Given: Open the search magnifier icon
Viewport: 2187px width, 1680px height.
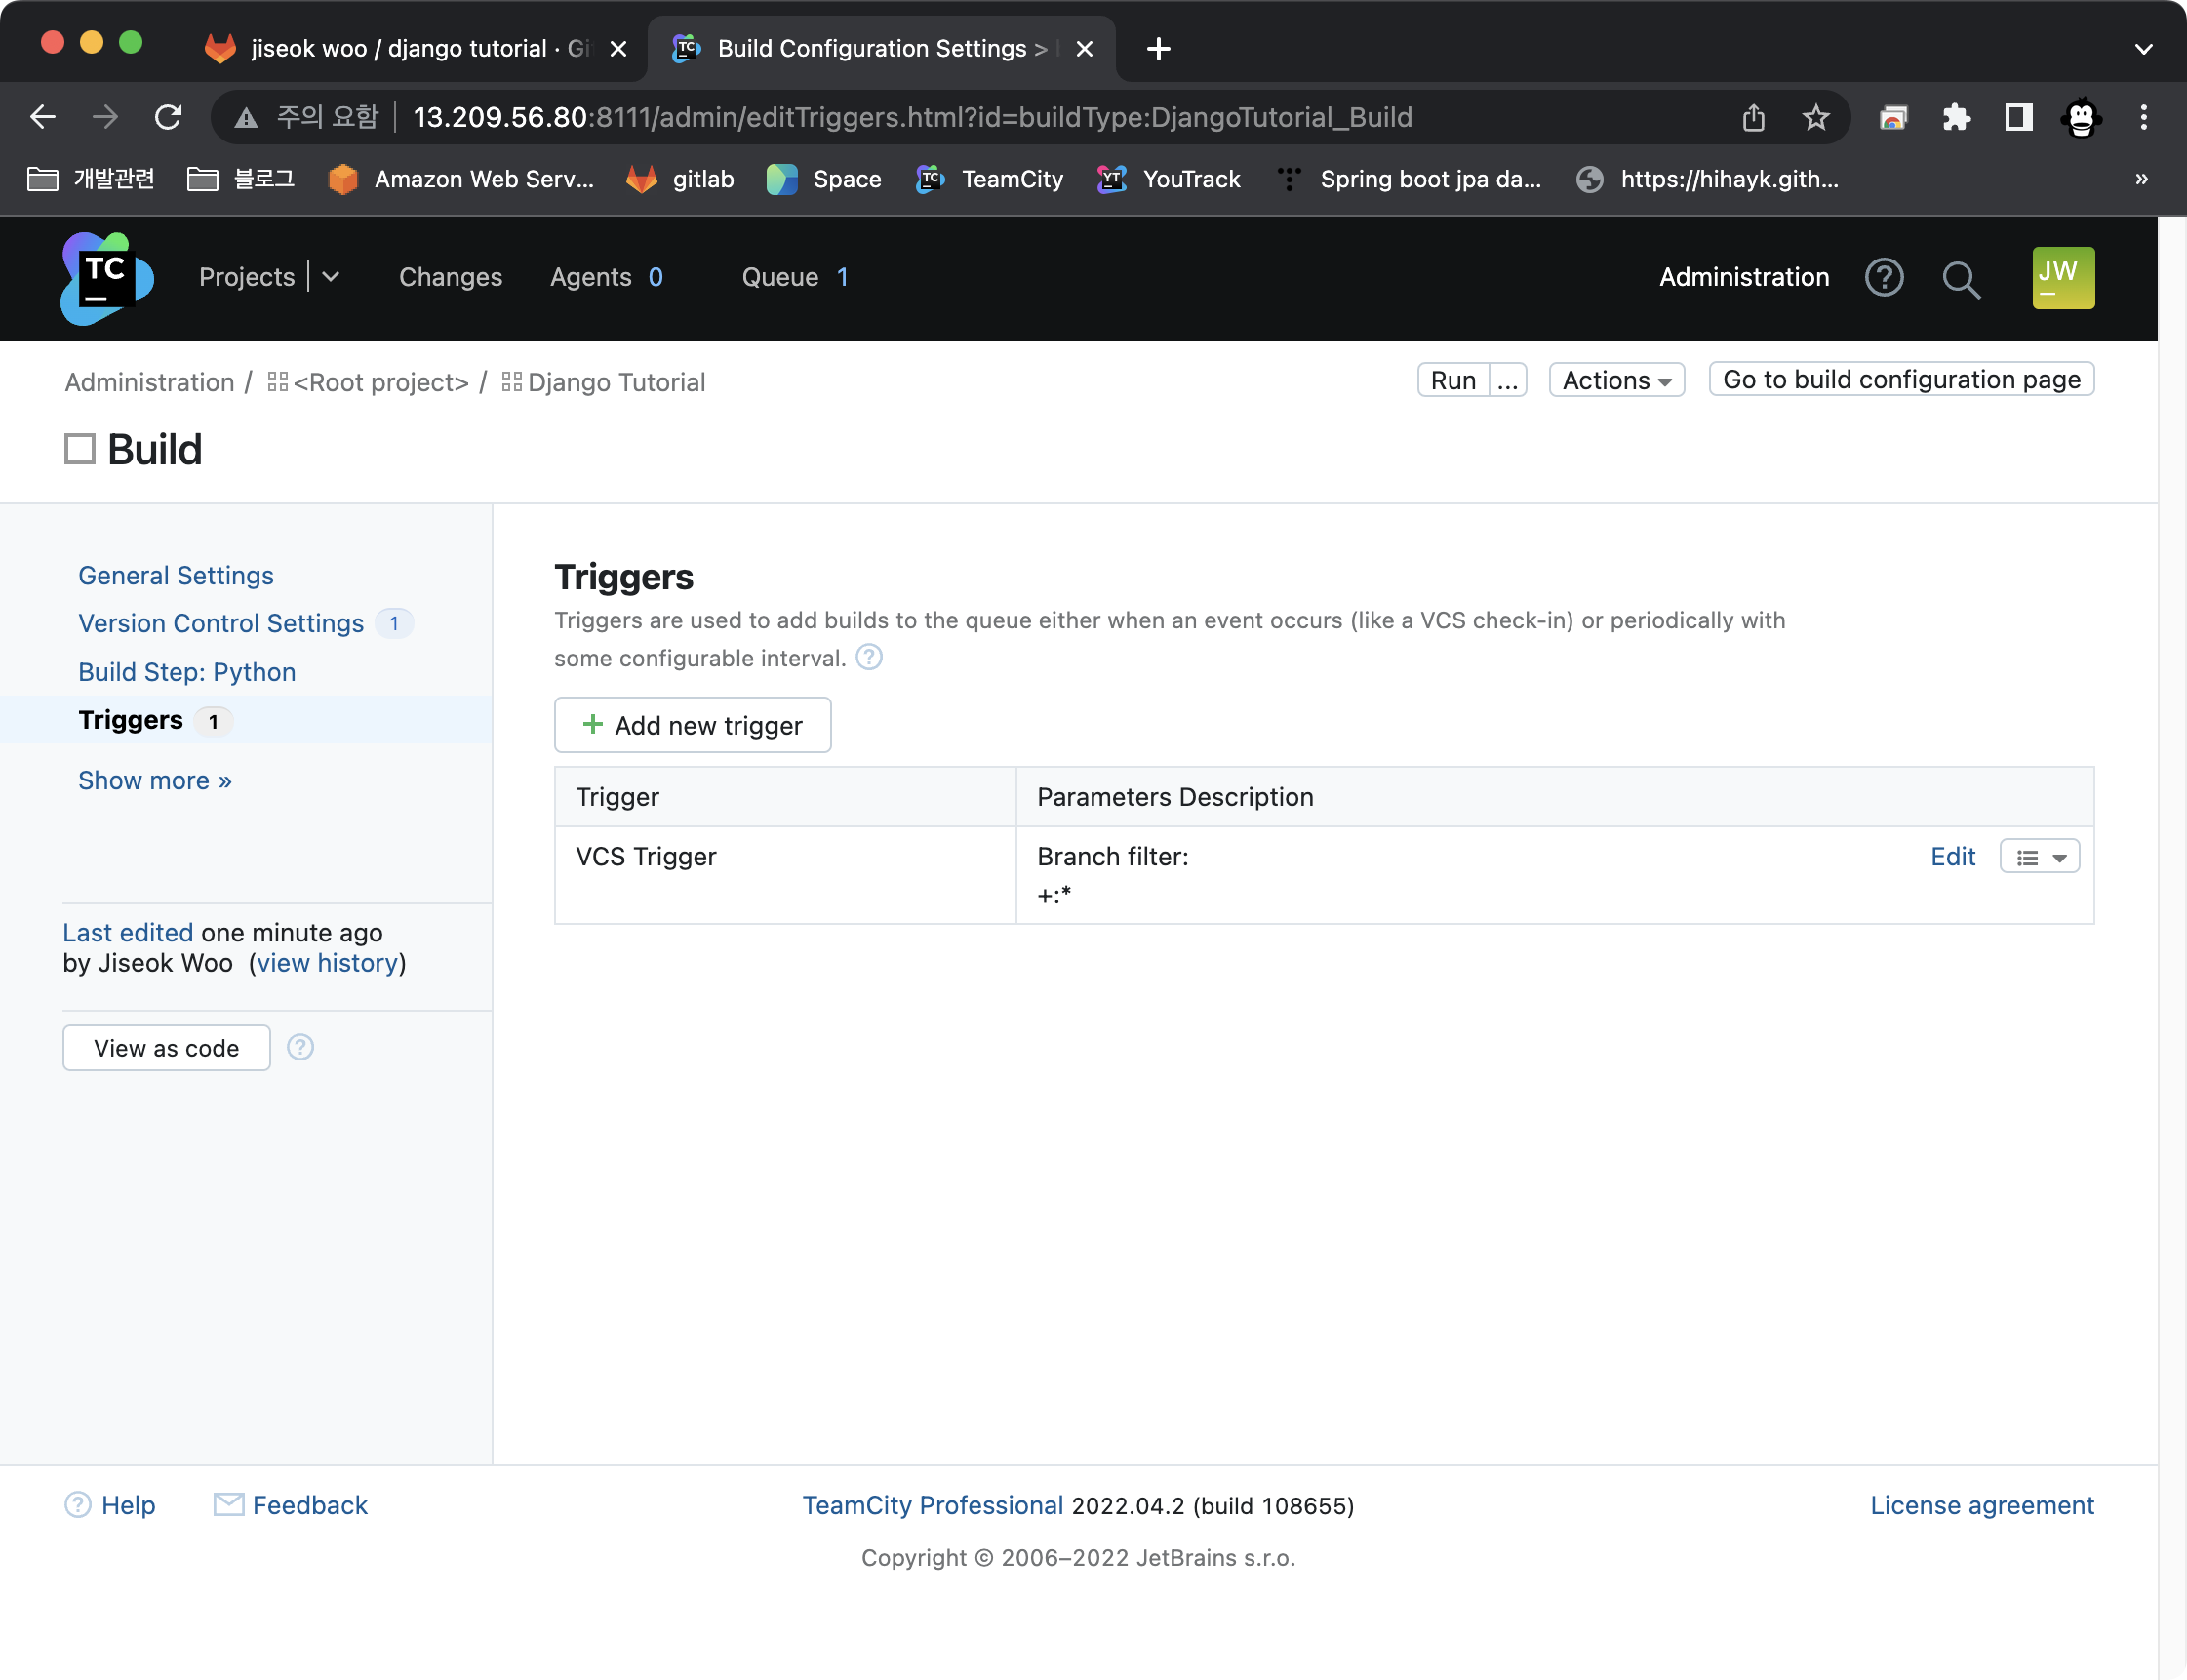Looking at the screenshot, I should 1960,279.
